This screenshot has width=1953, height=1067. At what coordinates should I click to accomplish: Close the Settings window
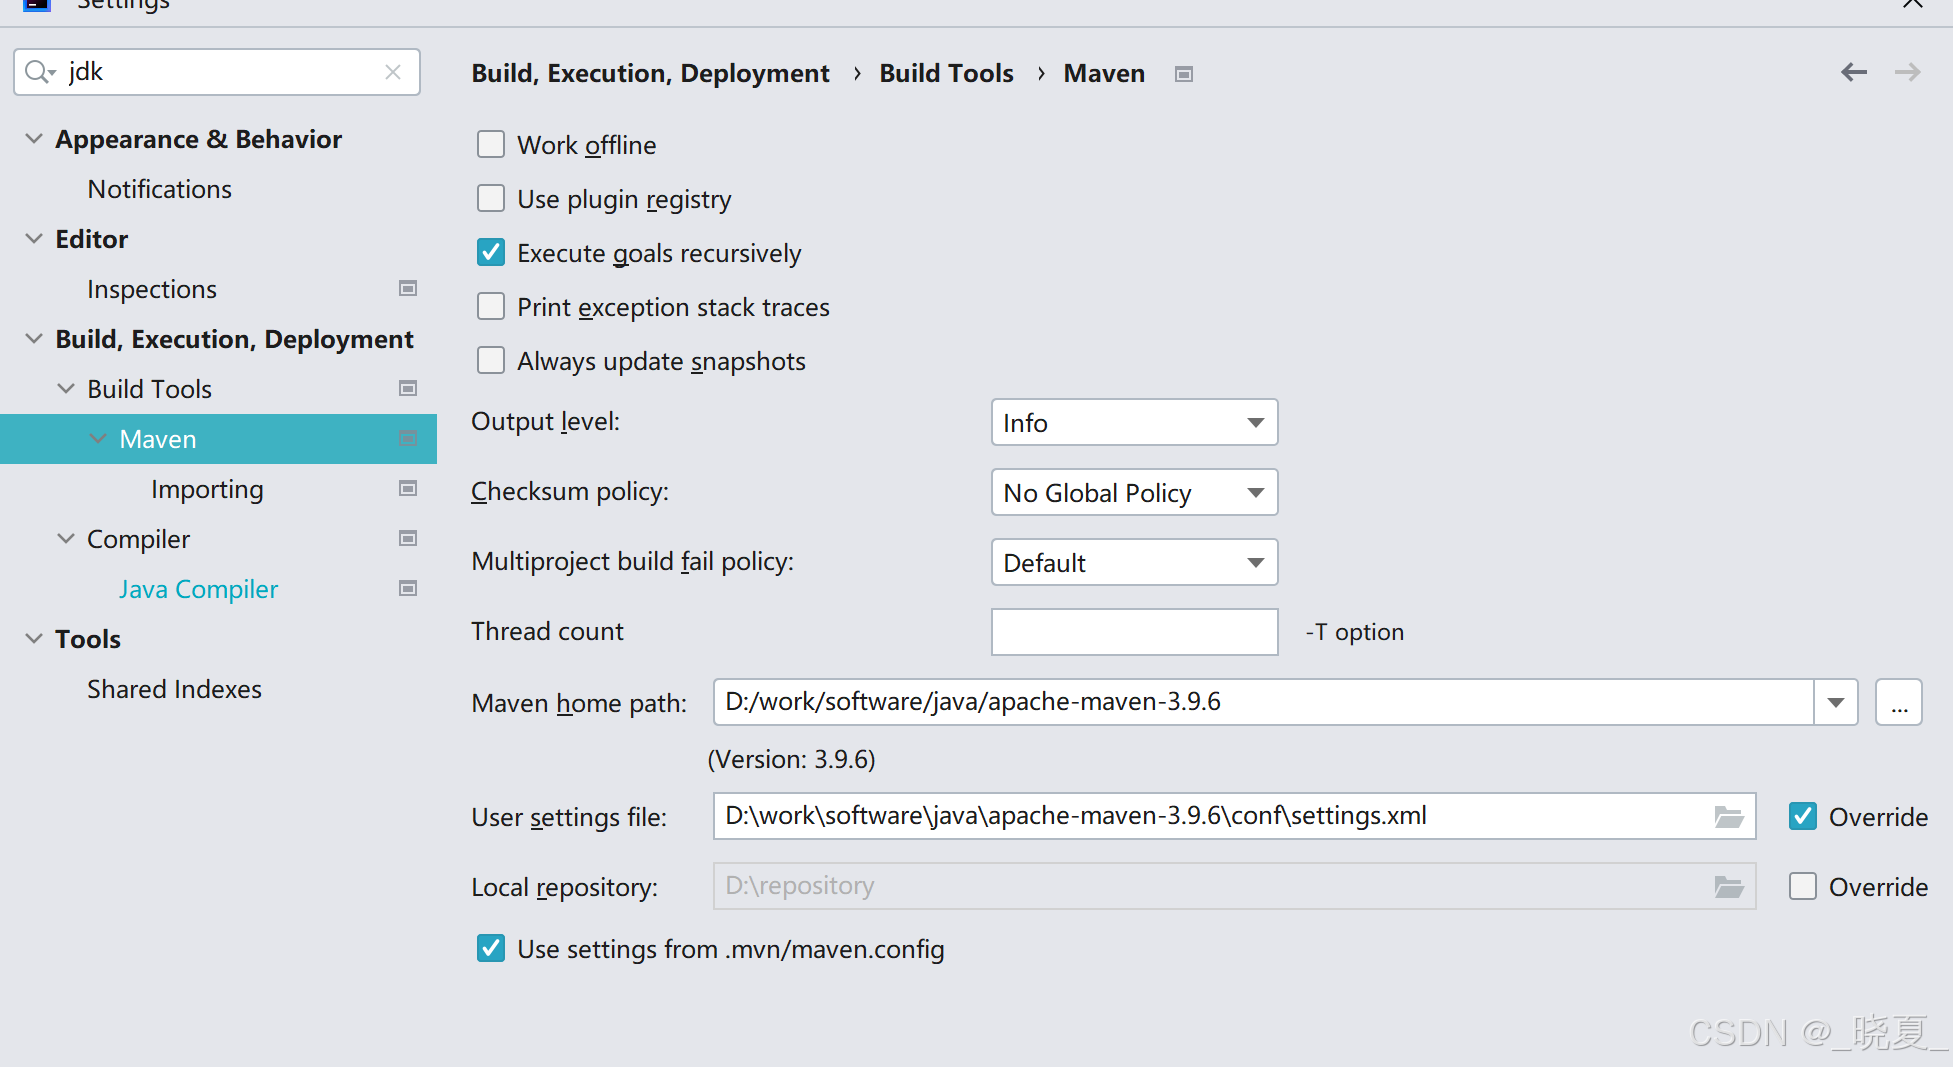[1912, 4]
